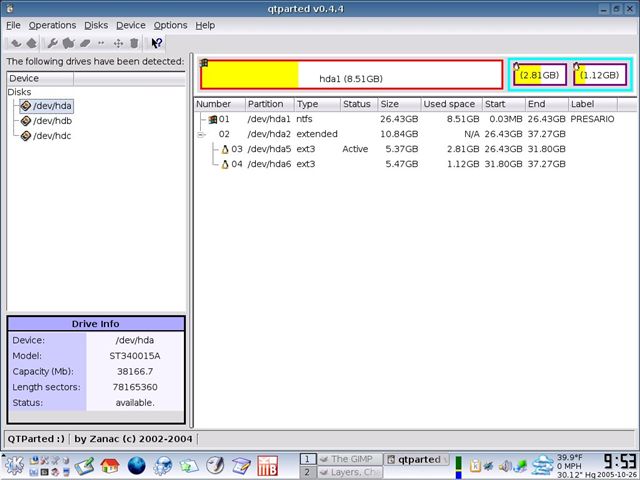
Task: Click the qtparted taskbar entry
Action: [x=416, y=460]
